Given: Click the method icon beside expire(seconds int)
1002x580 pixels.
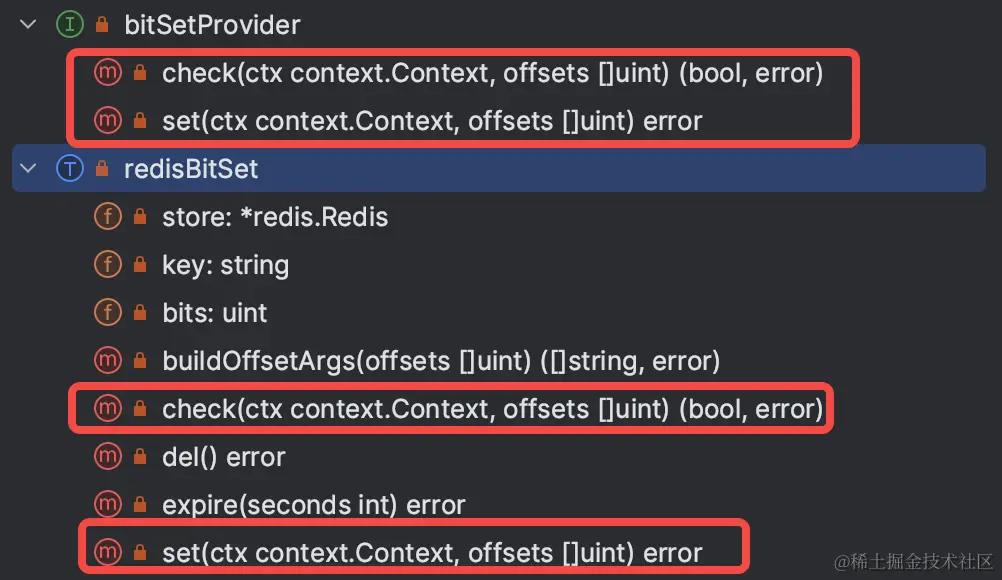Looking at the screenshot, I should point(107,505).
